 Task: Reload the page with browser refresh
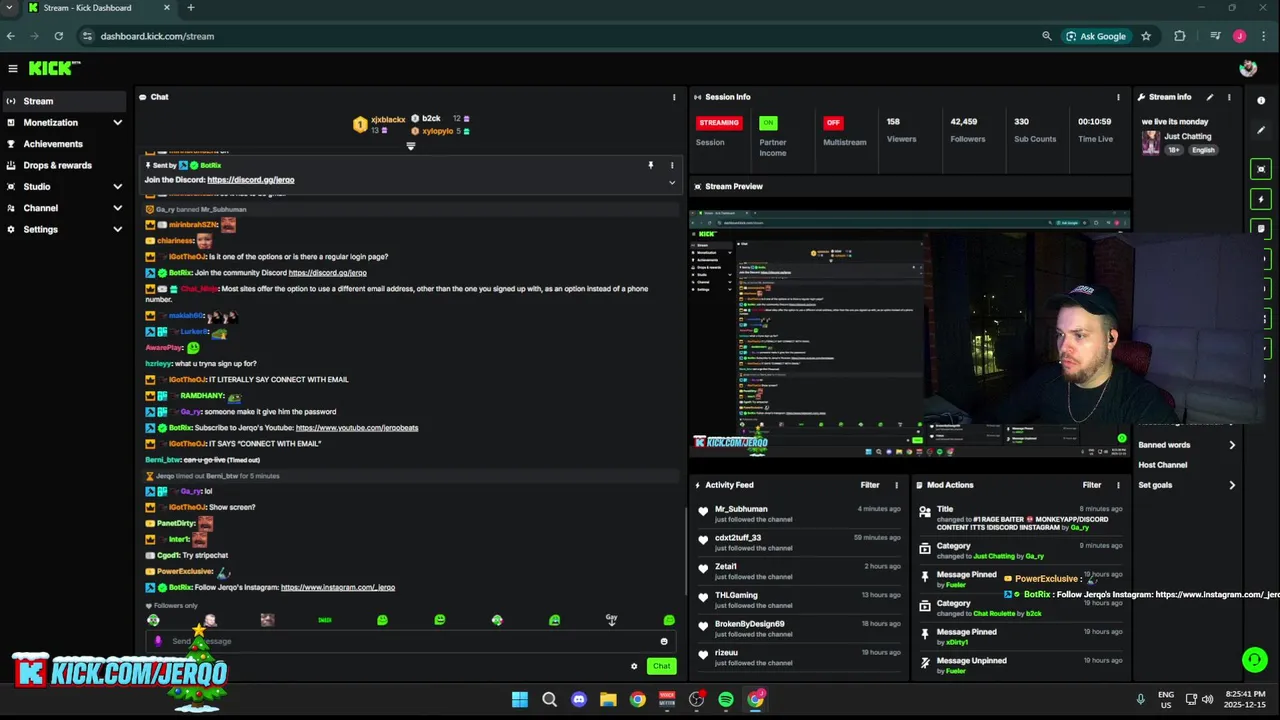click(x=59, y=36)
